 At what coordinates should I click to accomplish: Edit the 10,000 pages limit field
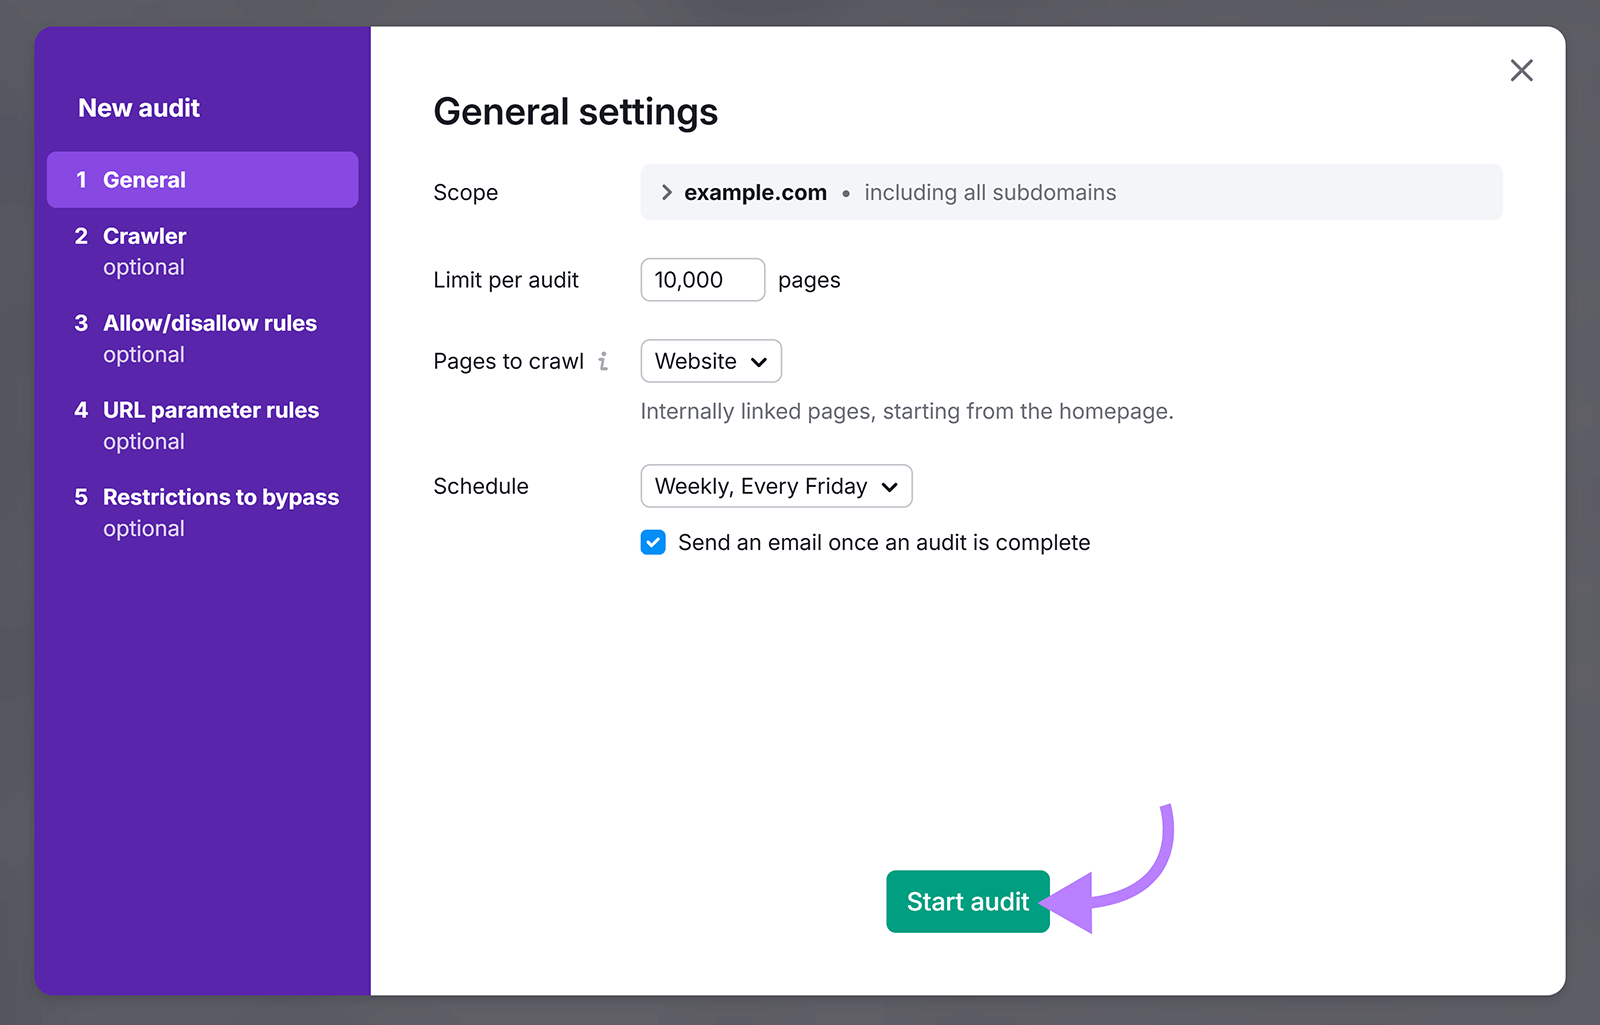click(701, 280)
